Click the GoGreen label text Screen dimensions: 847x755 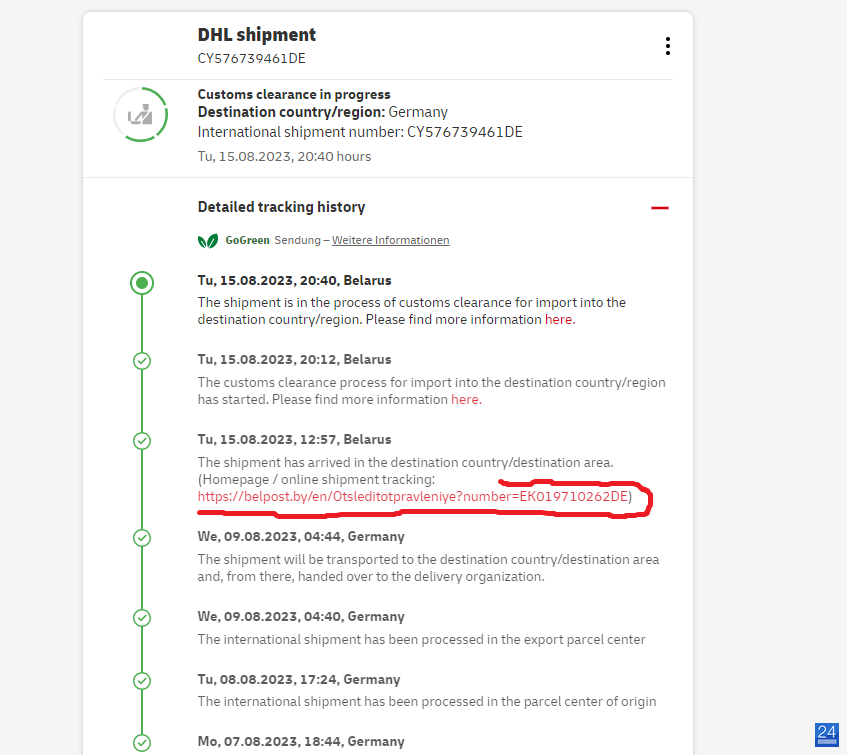point(247,240)
